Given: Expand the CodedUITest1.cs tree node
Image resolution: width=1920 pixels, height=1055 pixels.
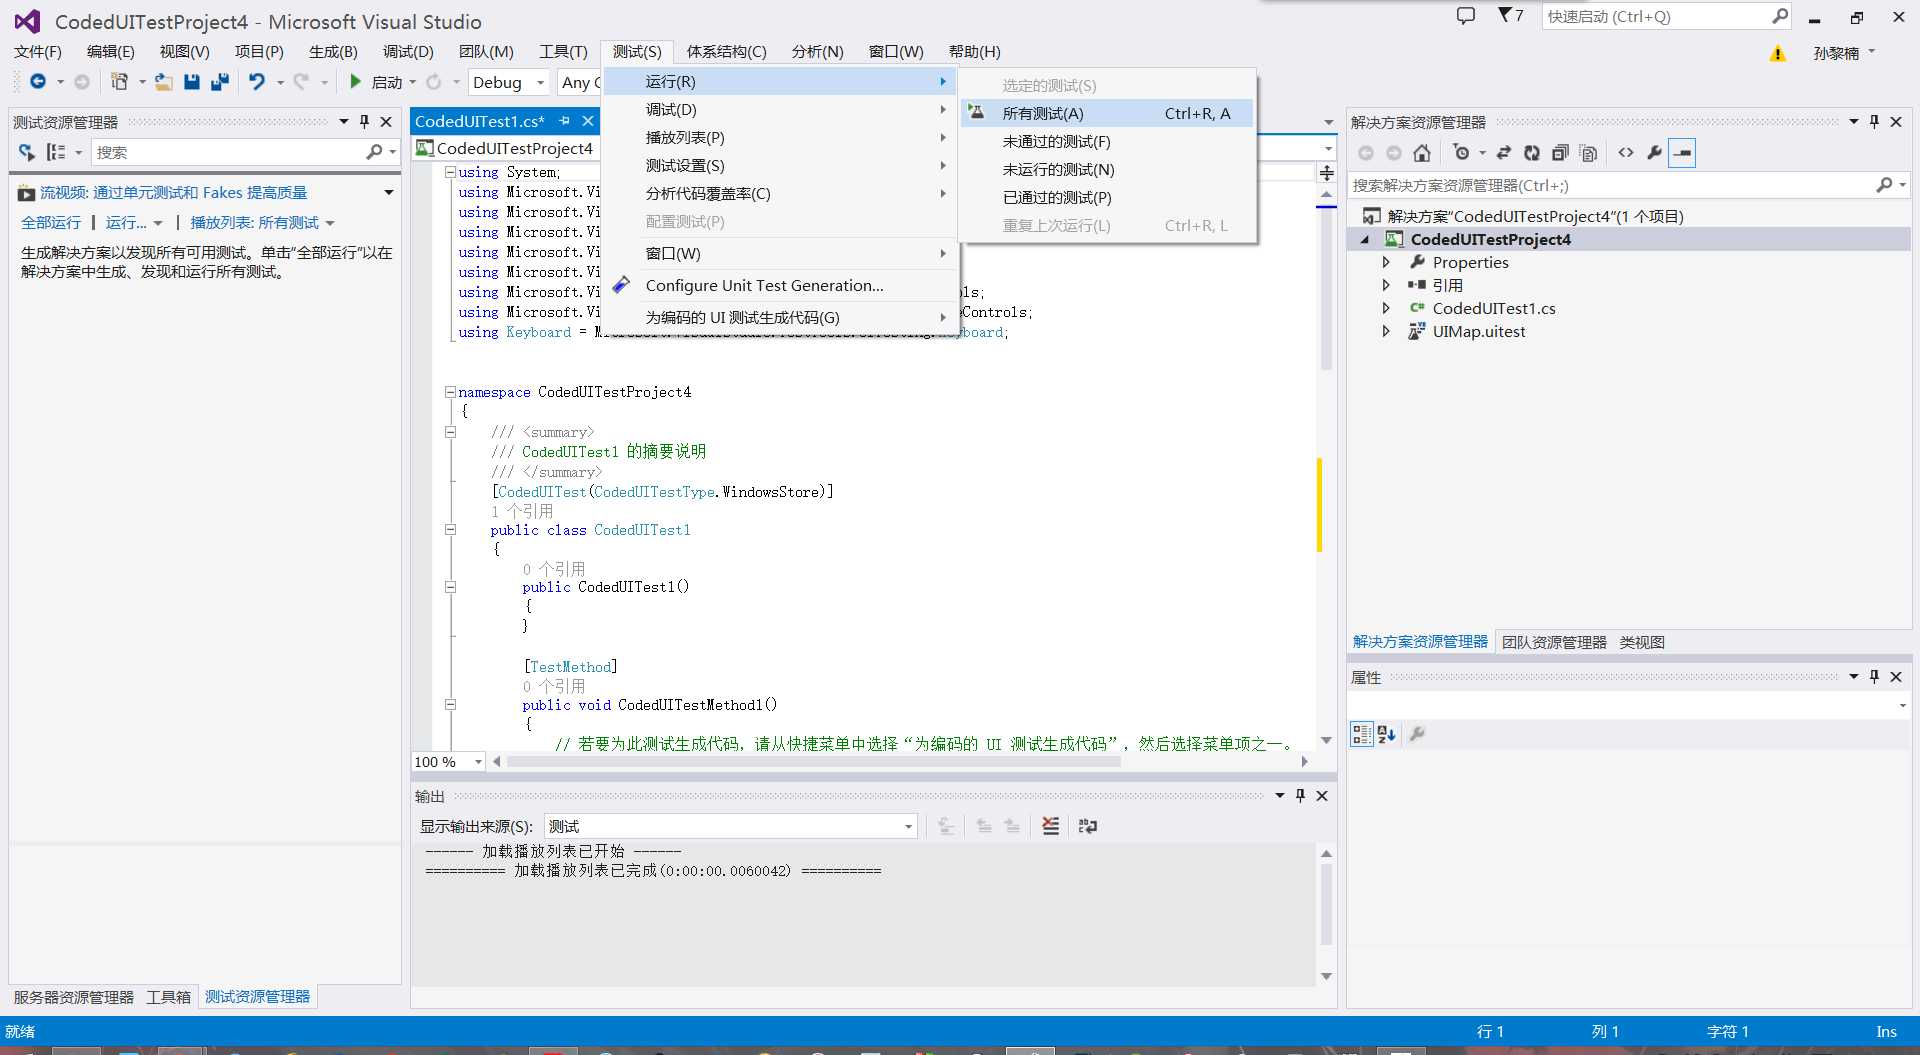Looking at the screenshot, I should pos(1386,308).
